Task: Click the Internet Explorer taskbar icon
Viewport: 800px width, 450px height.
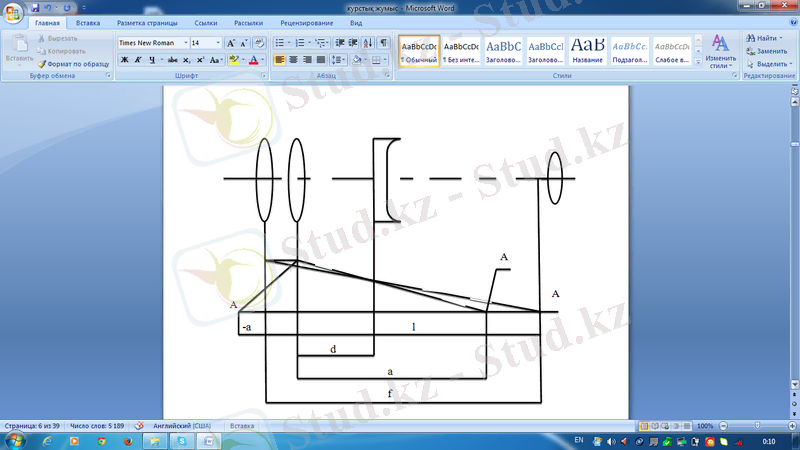Action: coord(47,441)
